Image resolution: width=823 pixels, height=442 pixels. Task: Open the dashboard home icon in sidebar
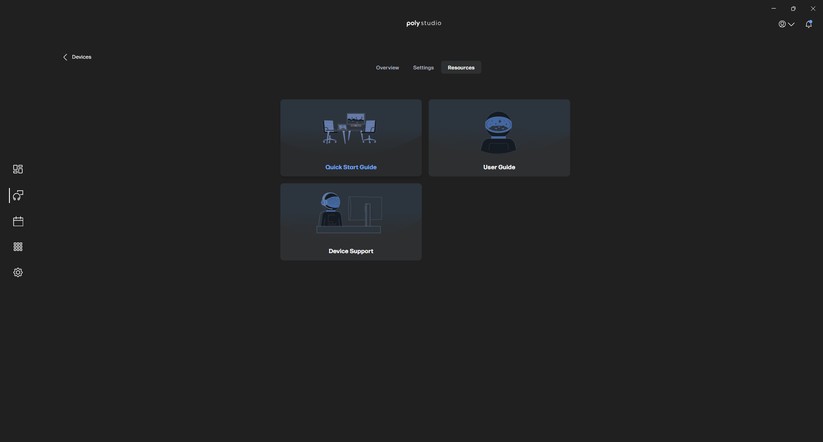(18, 169)
